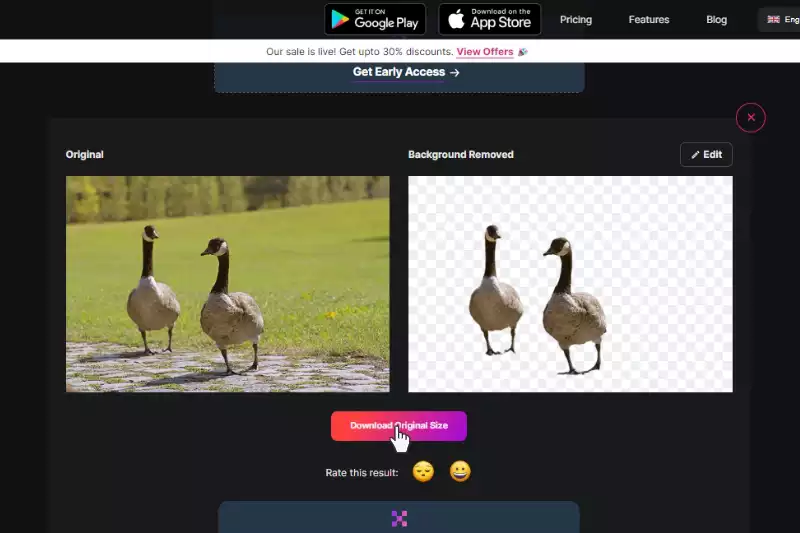This screenshot has width=800, height=533.
Task: Edit the background removed image
Action: (x=706, y=155)
